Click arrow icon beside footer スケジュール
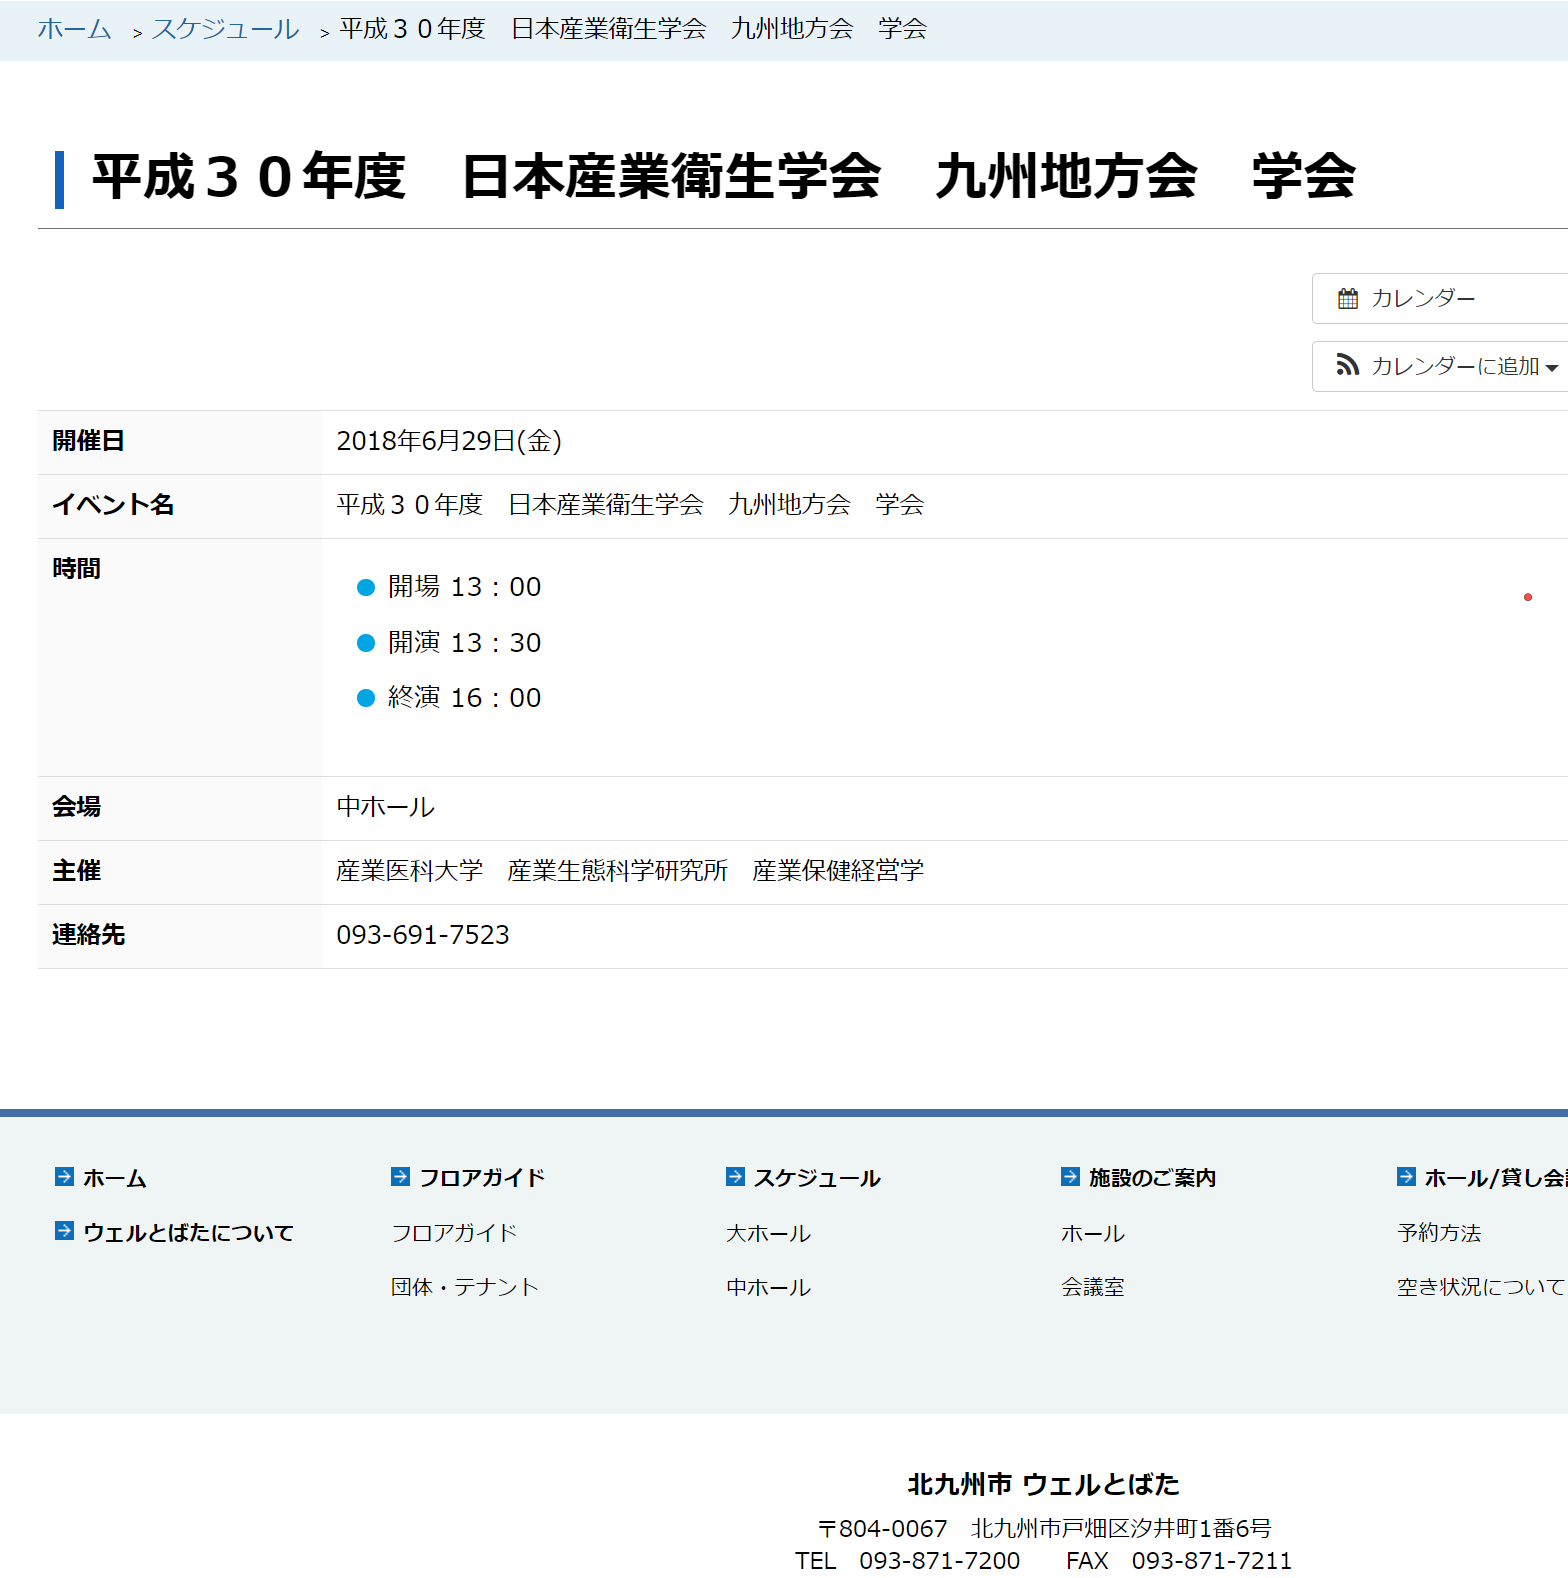Viewport: 1568px width, 1578px height. [x=735, y=1176]
